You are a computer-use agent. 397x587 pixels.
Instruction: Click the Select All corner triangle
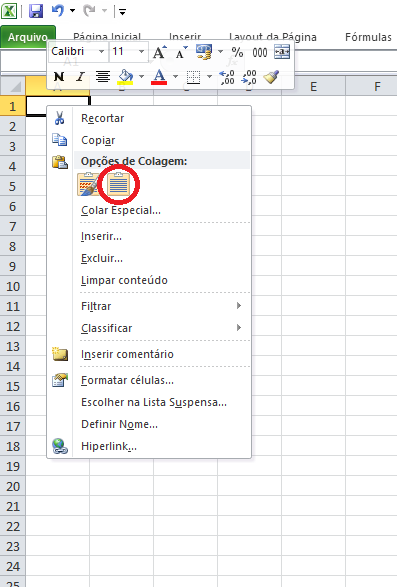click(13, 86)
